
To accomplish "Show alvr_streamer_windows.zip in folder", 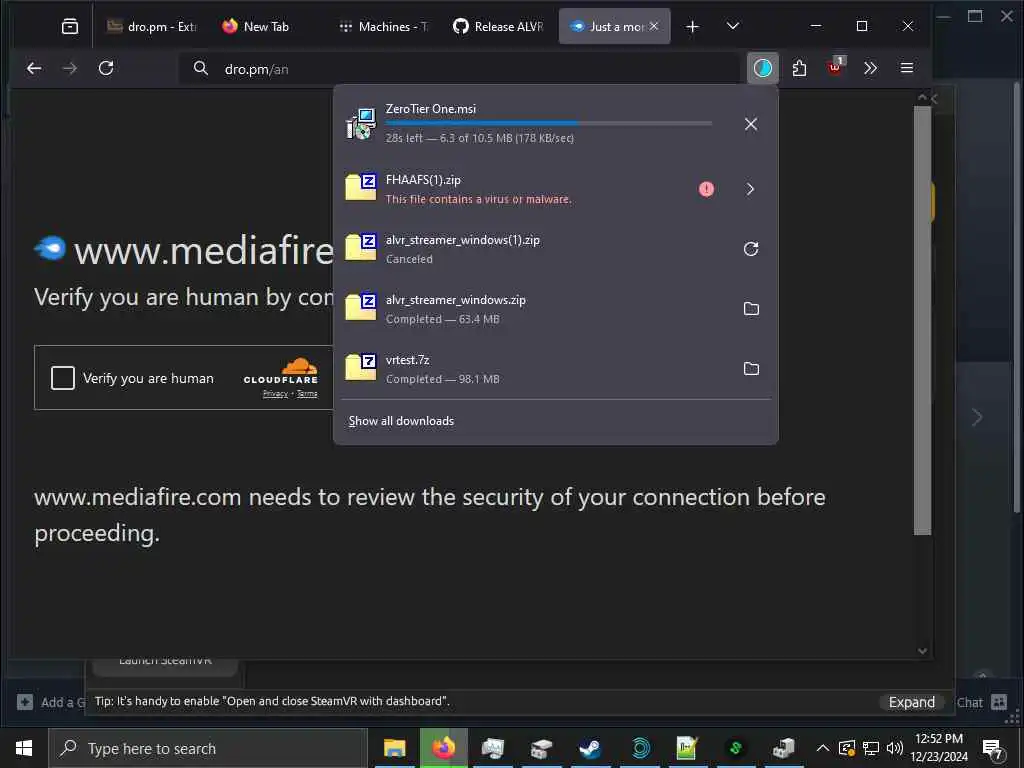I will pyautogui.click(x=751, y=309).
